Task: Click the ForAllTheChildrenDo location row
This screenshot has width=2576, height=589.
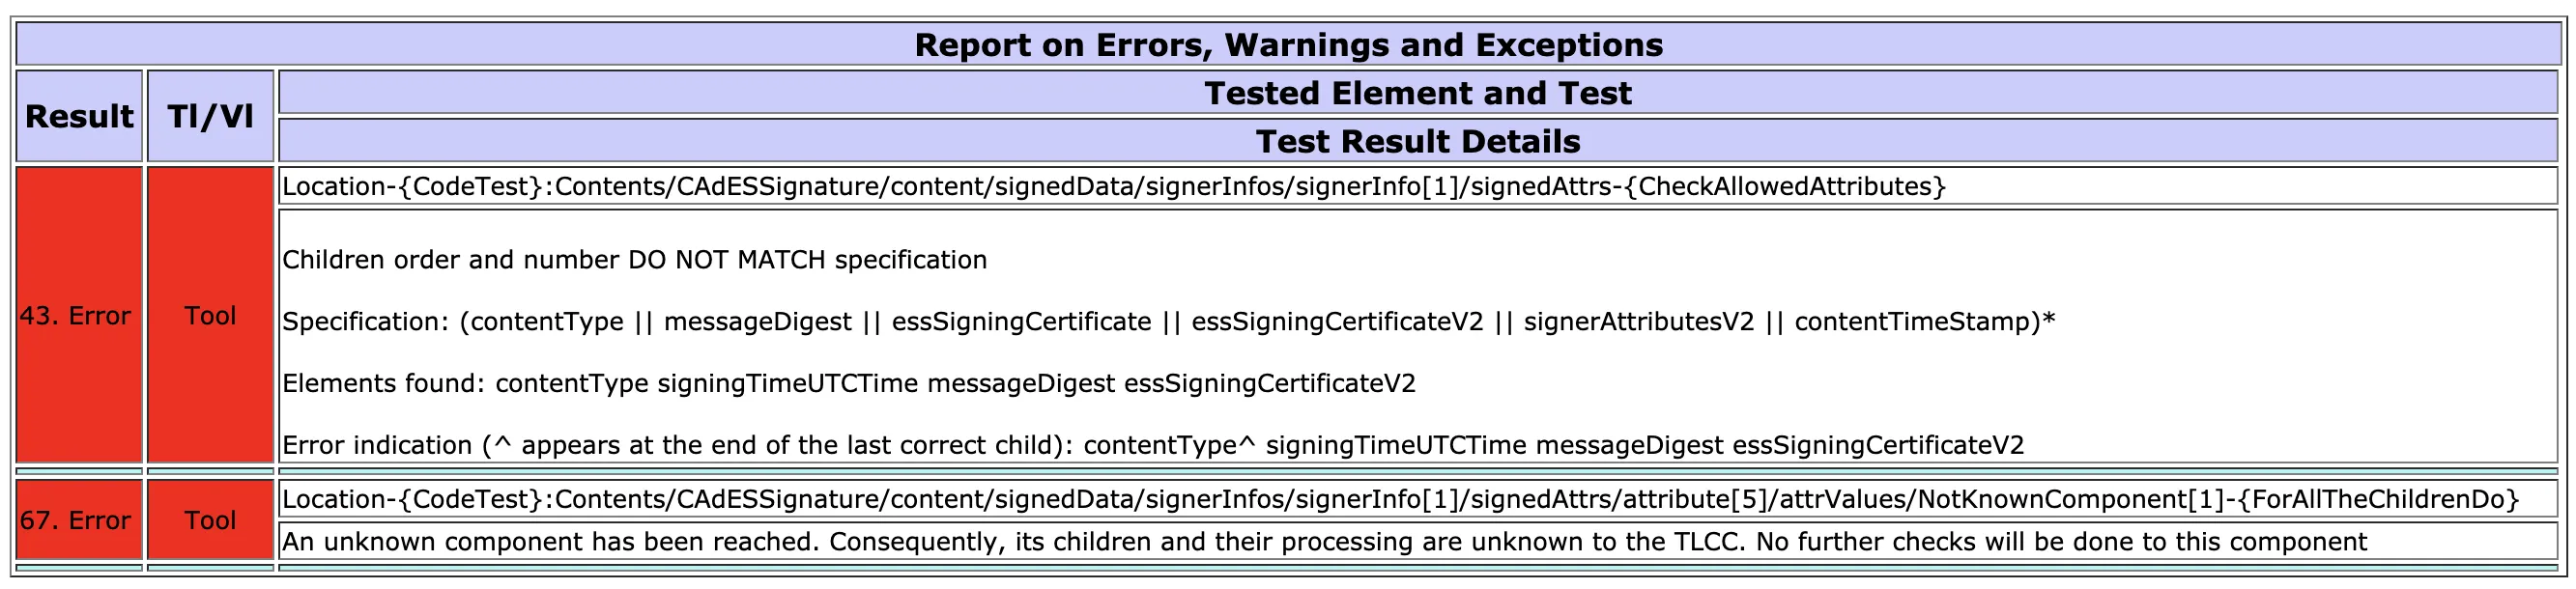Action: 1418,499
